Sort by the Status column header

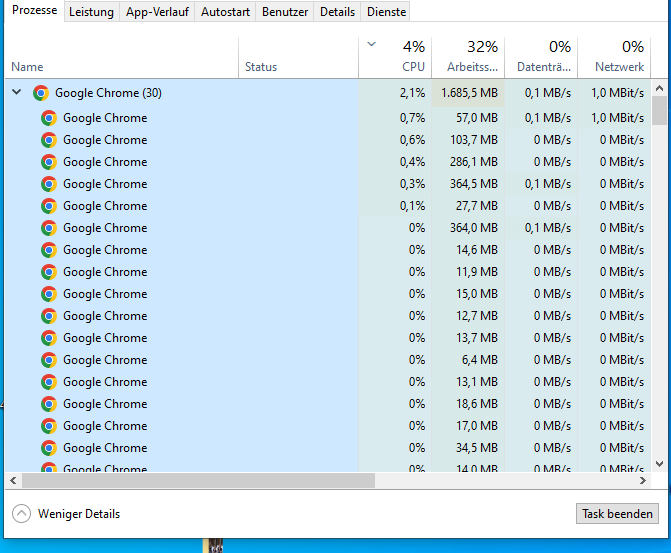pyautogui.click(x=298, y=58)
